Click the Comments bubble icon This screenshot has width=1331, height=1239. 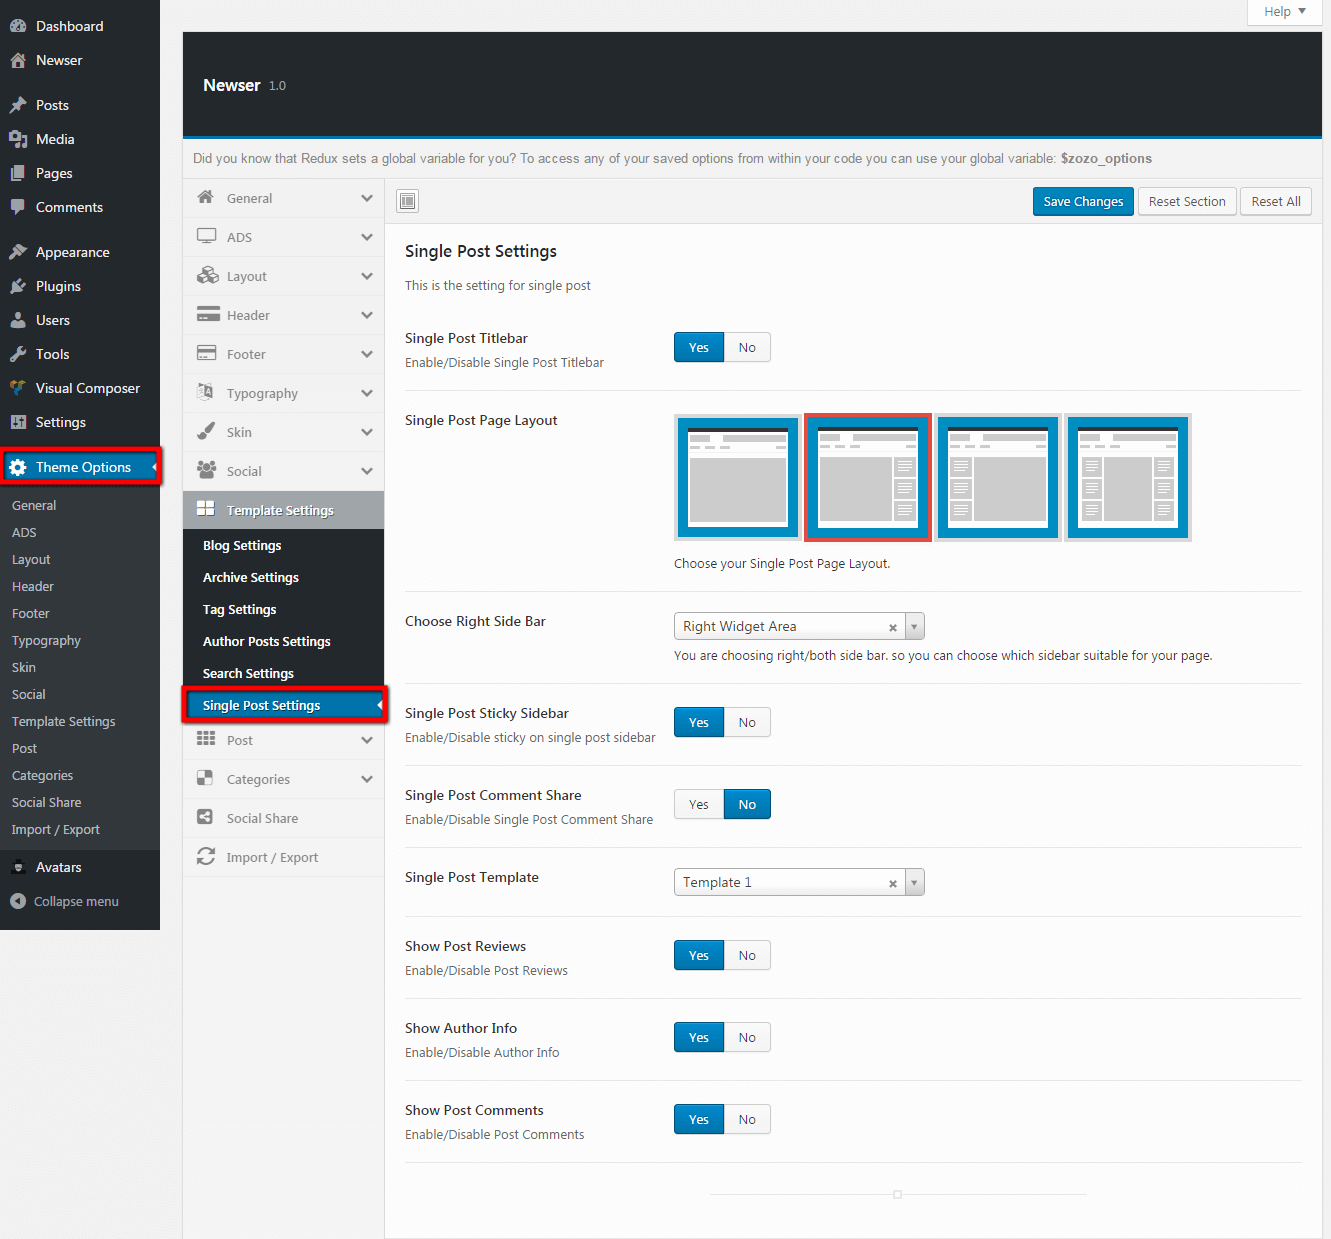coord(18,207)
